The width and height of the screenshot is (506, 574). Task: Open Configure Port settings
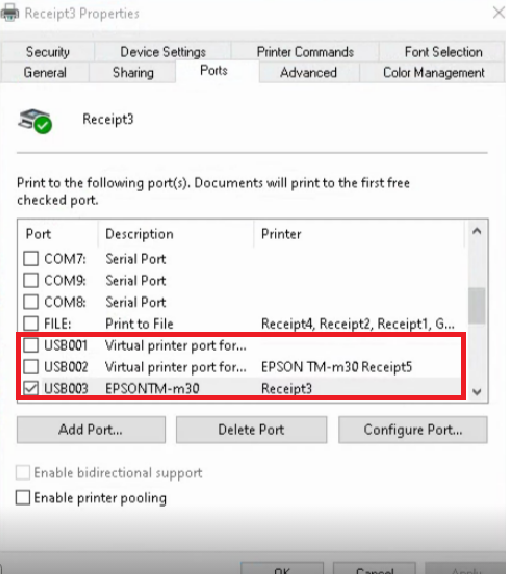(413, 429)
